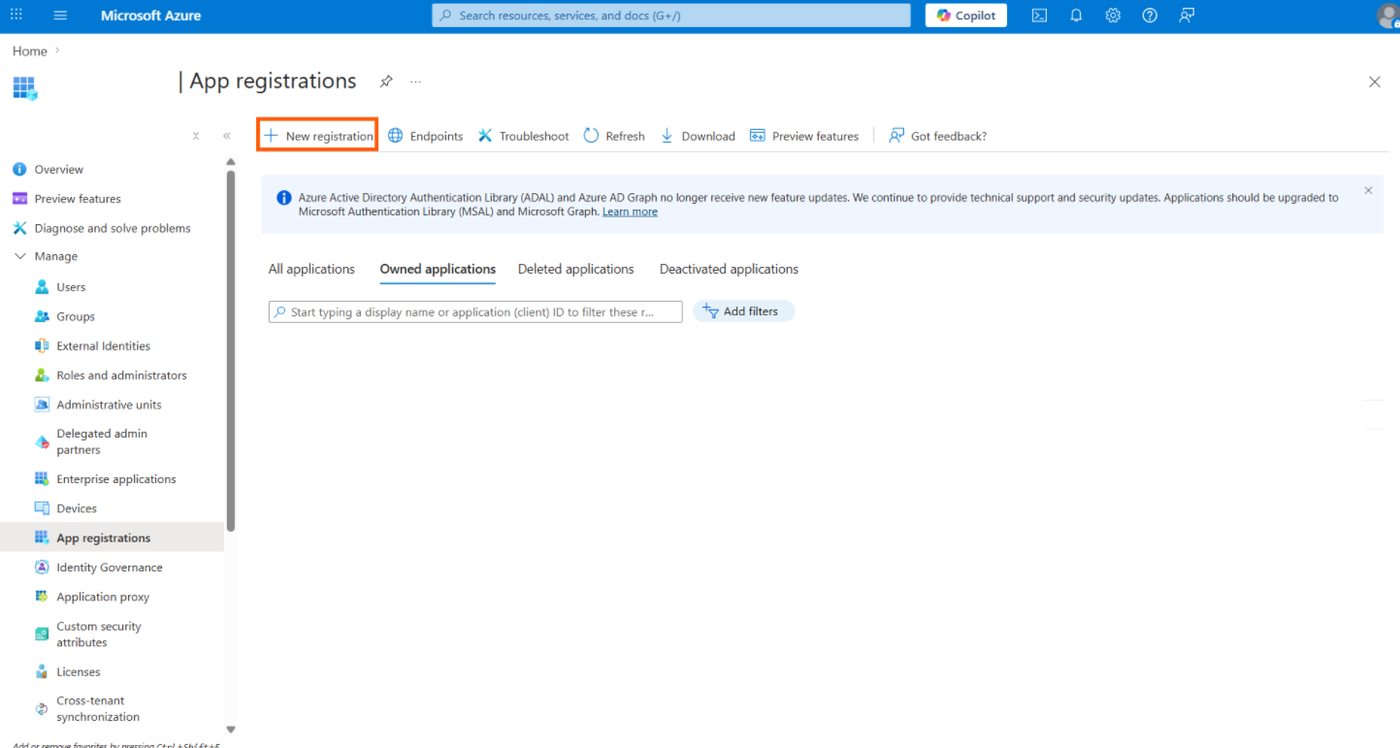Open Diagnose and solve problems

pos(112,228)
